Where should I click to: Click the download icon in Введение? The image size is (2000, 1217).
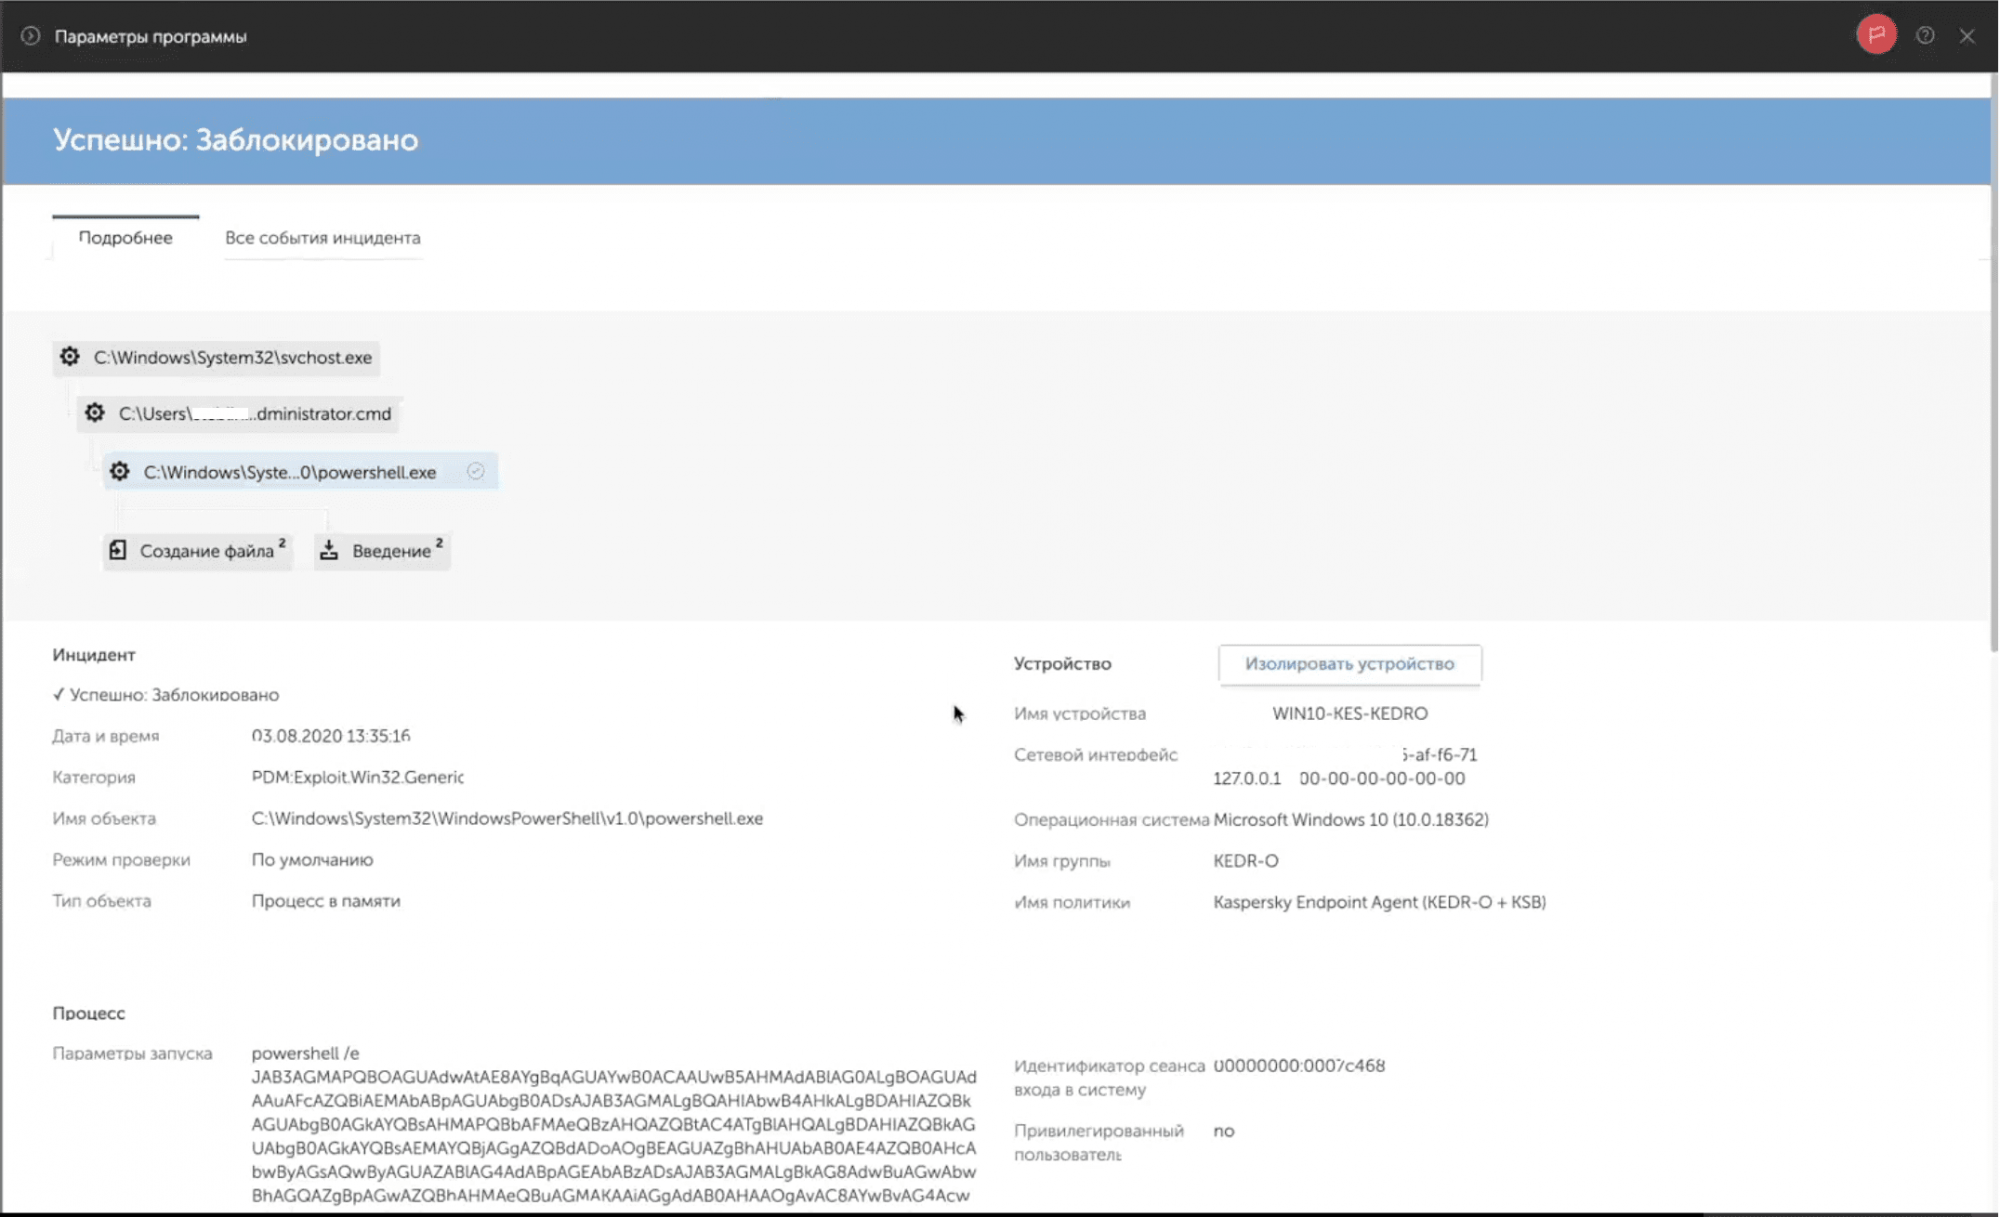(x=329, y=551)
